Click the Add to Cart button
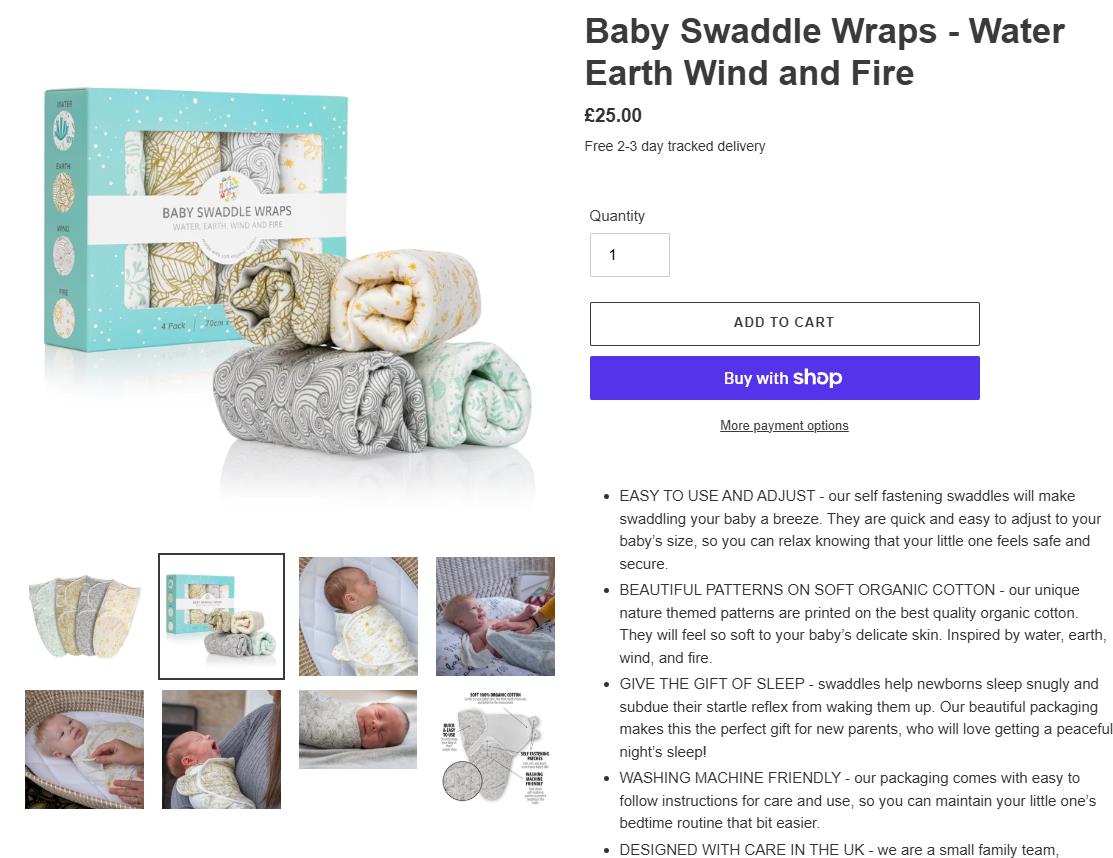 click(784, 324)
